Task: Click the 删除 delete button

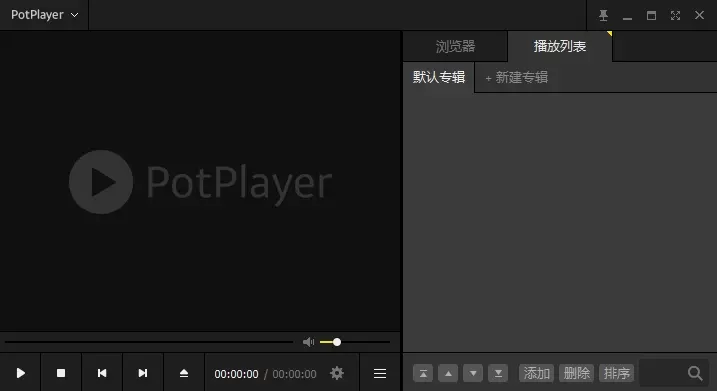Action: click(576, 373)
